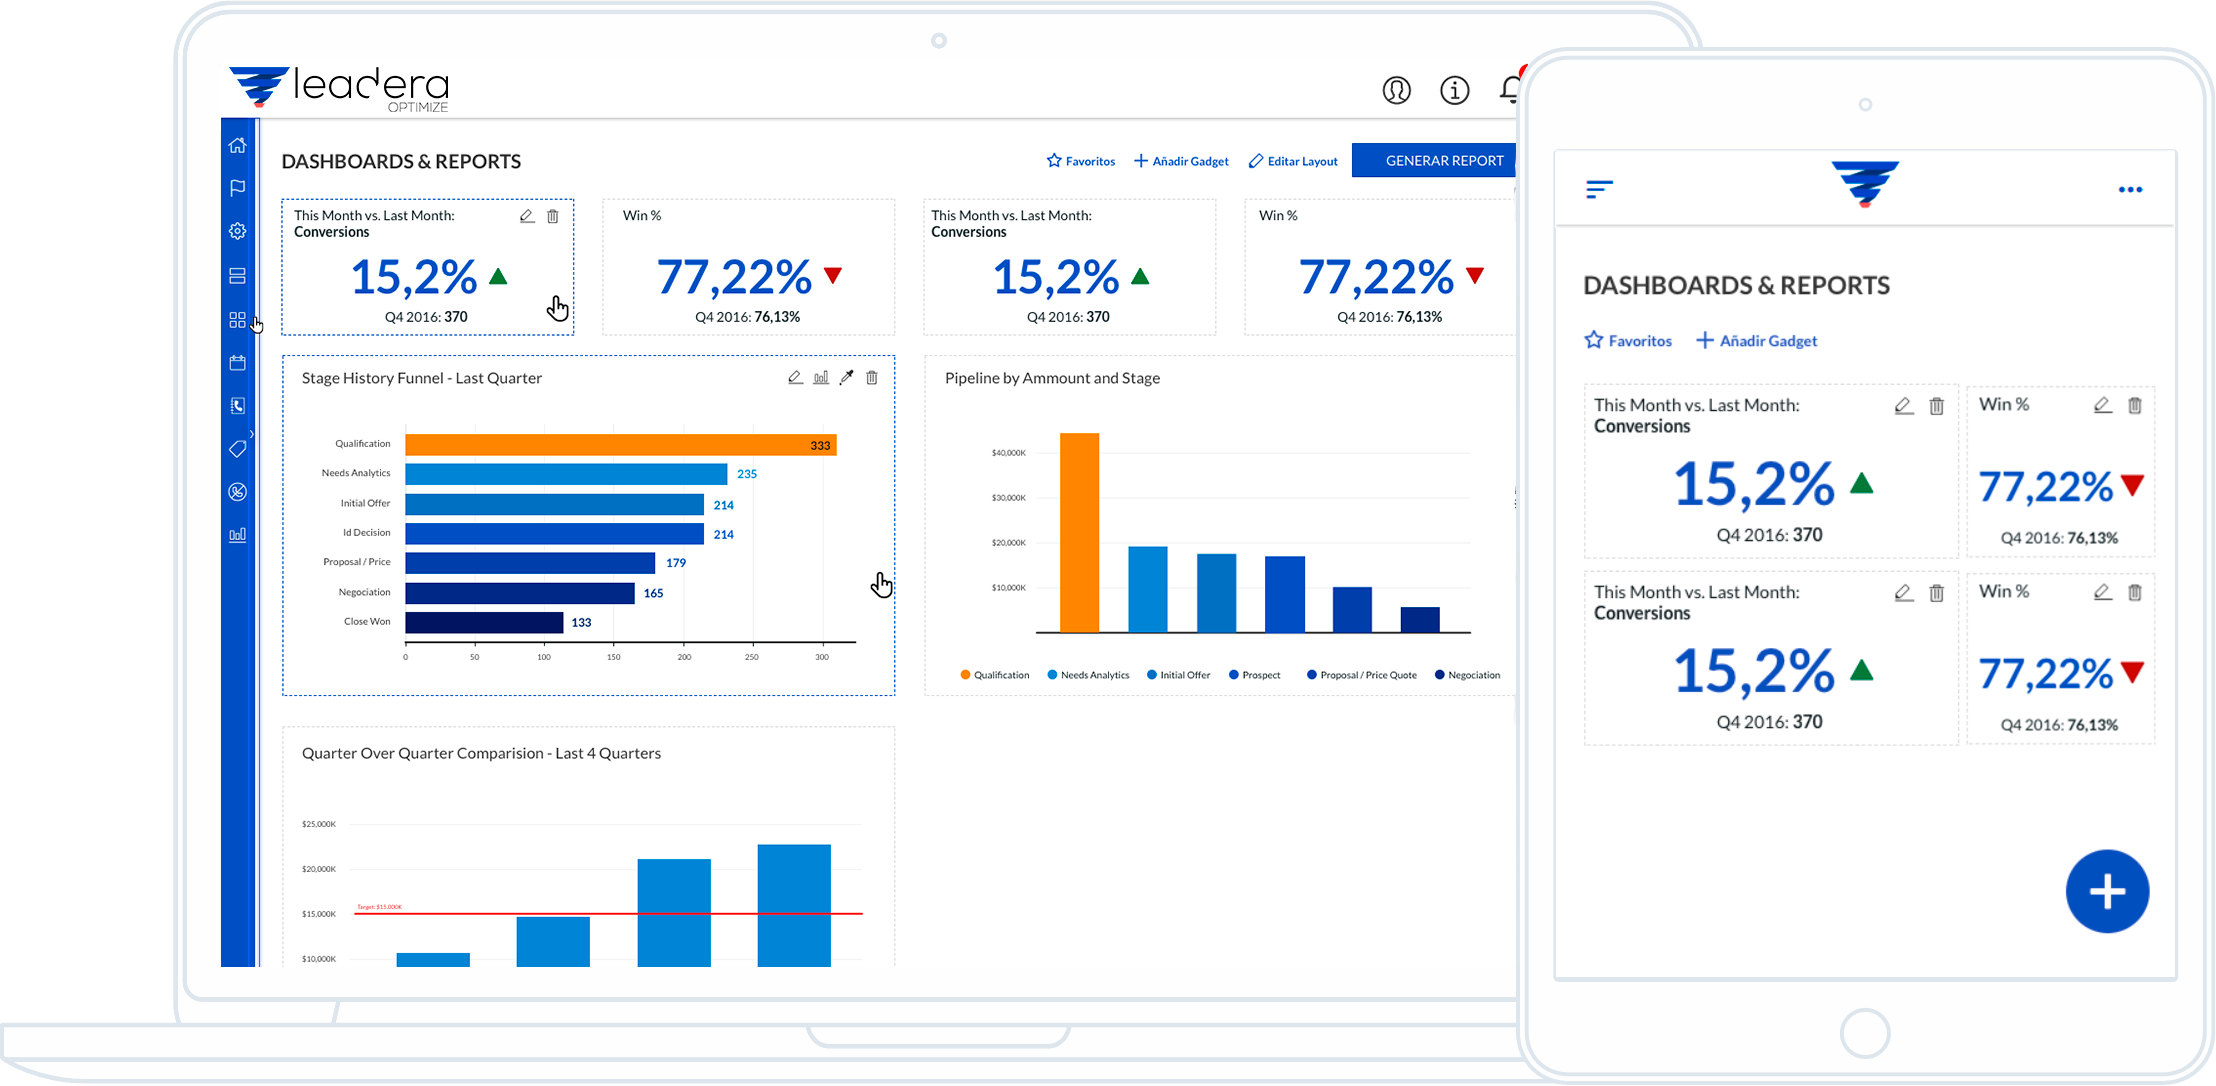This screenshot has height=1086, width=2216.
Task: Edit the bottom Win % card on tablet
Action: tap(2103, 592)
